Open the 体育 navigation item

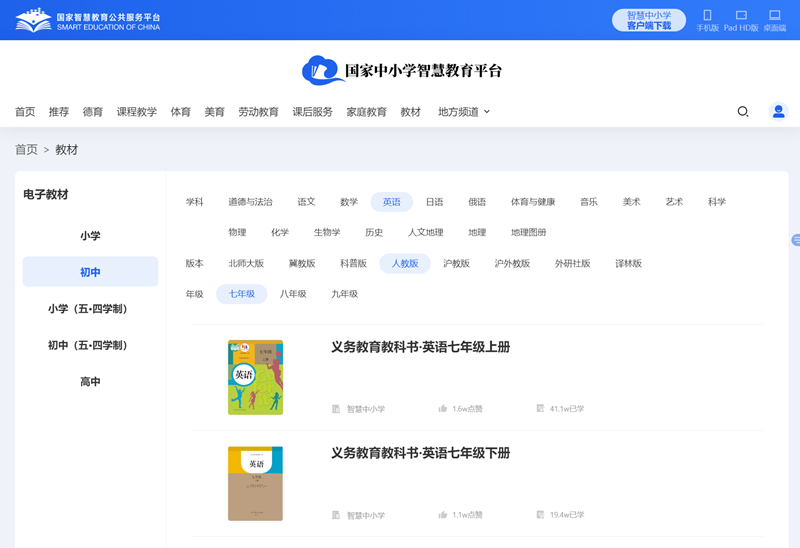click(x=181, y=112)
